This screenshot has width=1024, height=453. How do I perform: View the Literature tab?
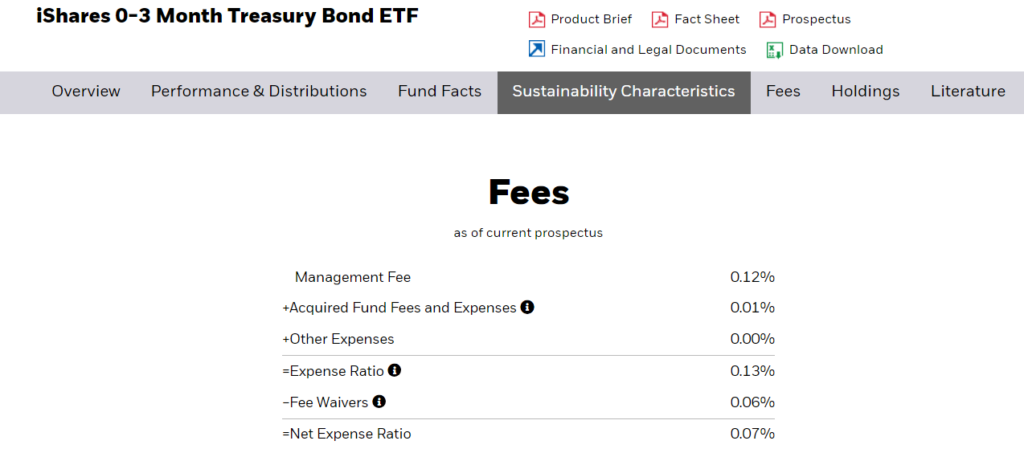(968, 92)
